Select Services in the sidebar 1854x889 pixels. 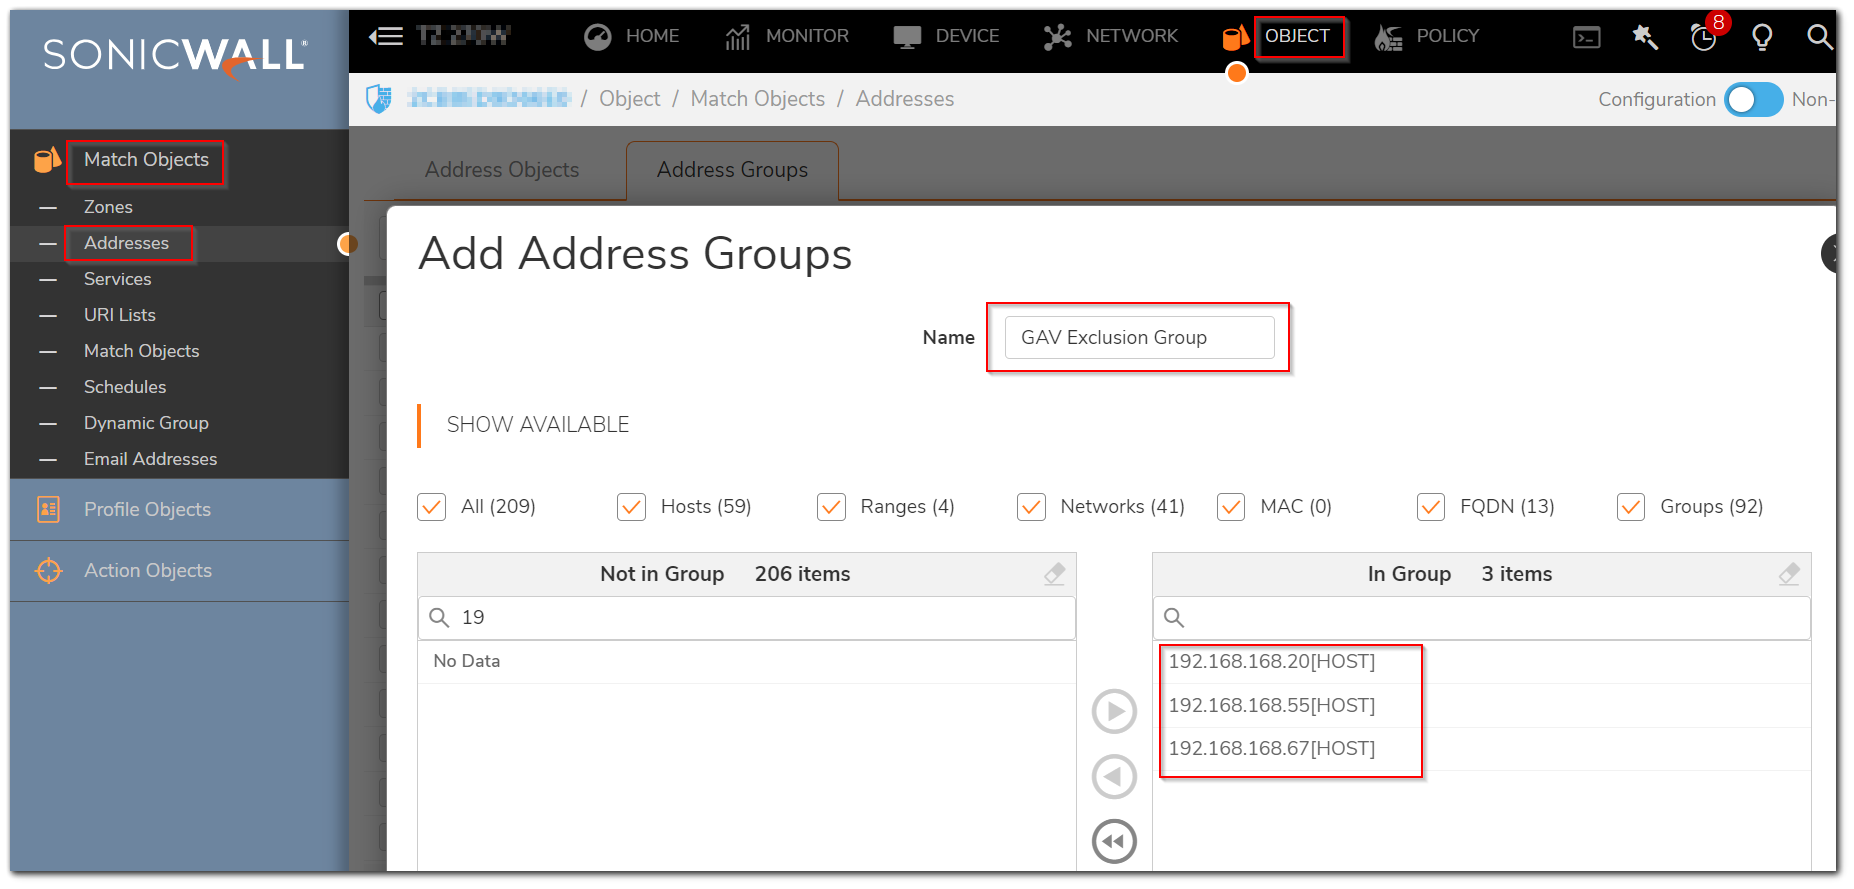coord(117,279)
